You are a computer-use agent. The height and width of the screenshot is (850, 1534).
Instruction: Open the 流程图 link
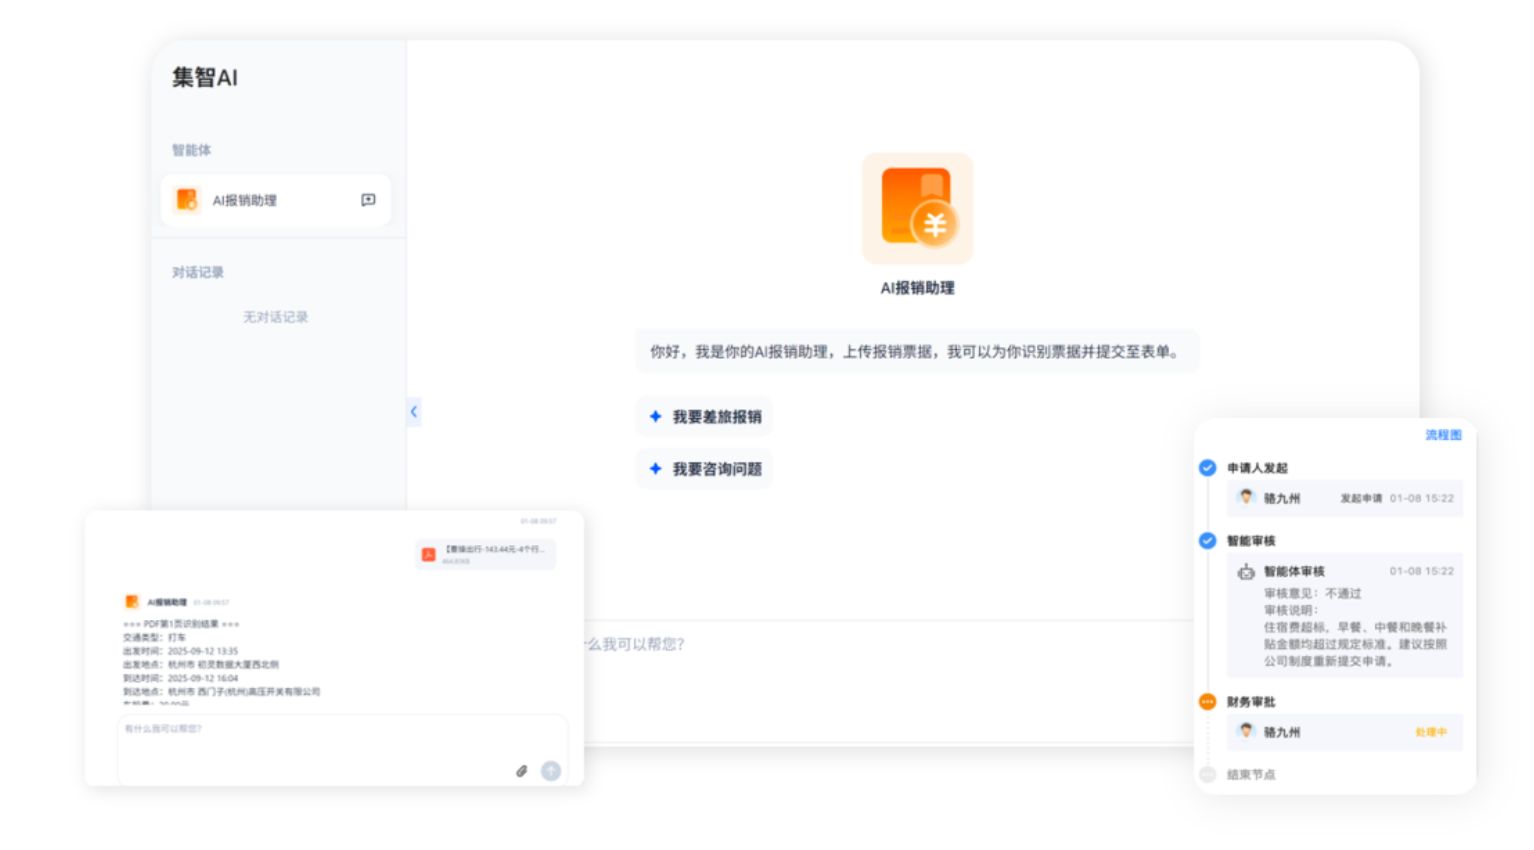pos(1443,435)
